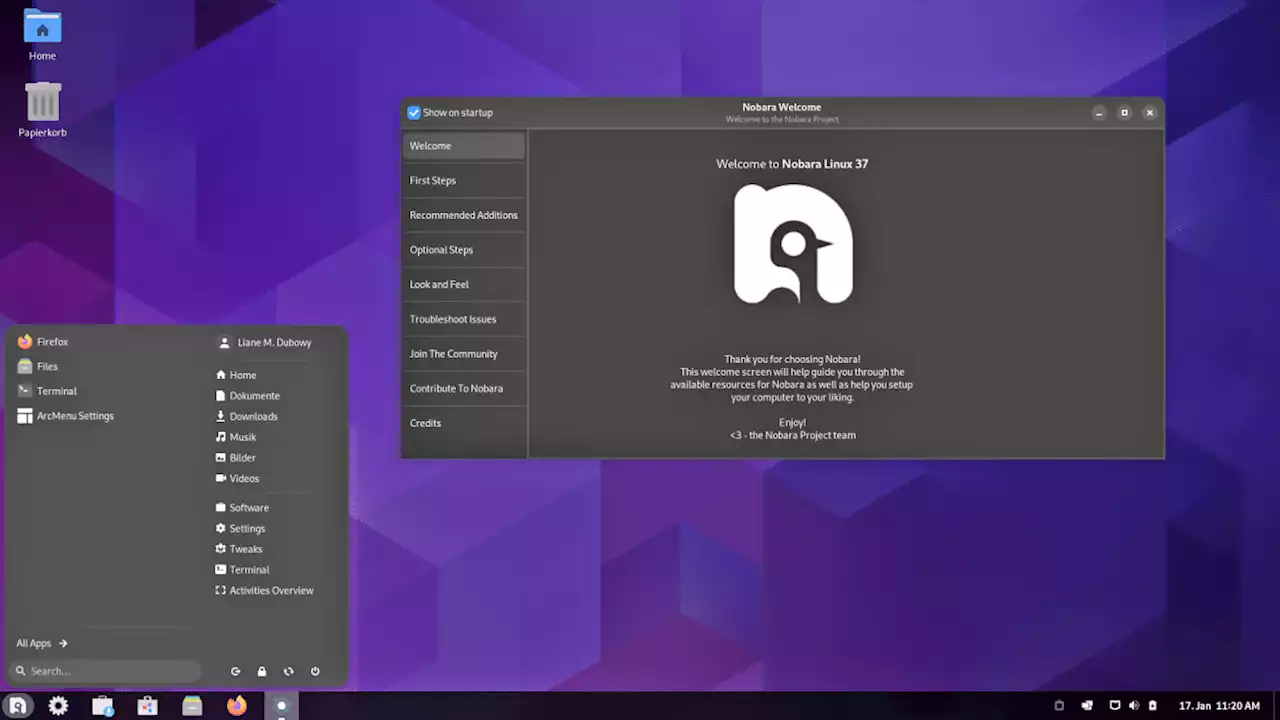Open Terminal from ArcMenu right column

[242, 570]
